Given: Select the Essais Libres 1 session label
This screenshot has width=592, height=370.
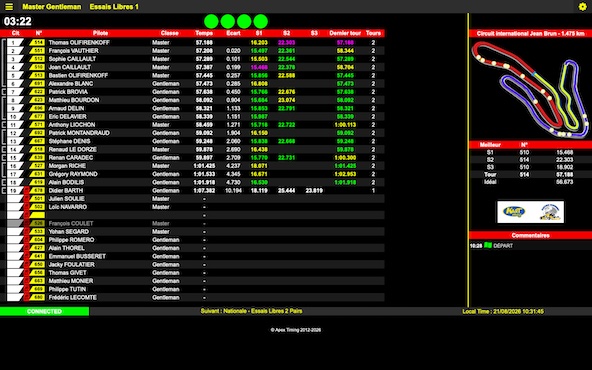Looking at the screenshot, I should pos(114,7).
